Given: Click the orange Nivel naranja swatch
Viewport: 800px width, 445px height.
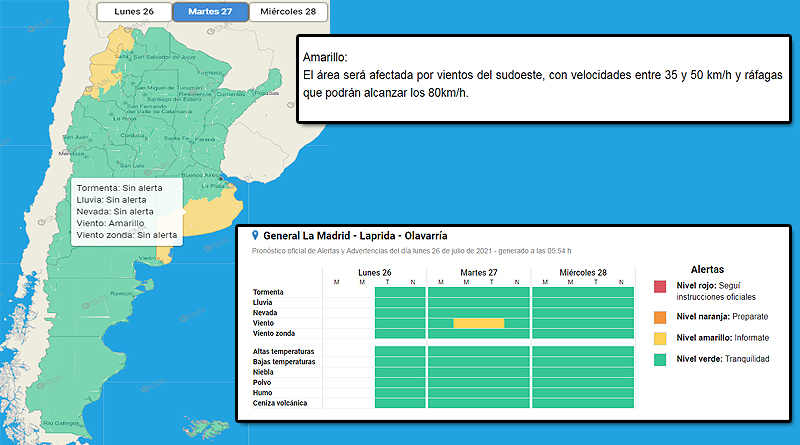Looking at the screenshot, I should tap(659, 314).
